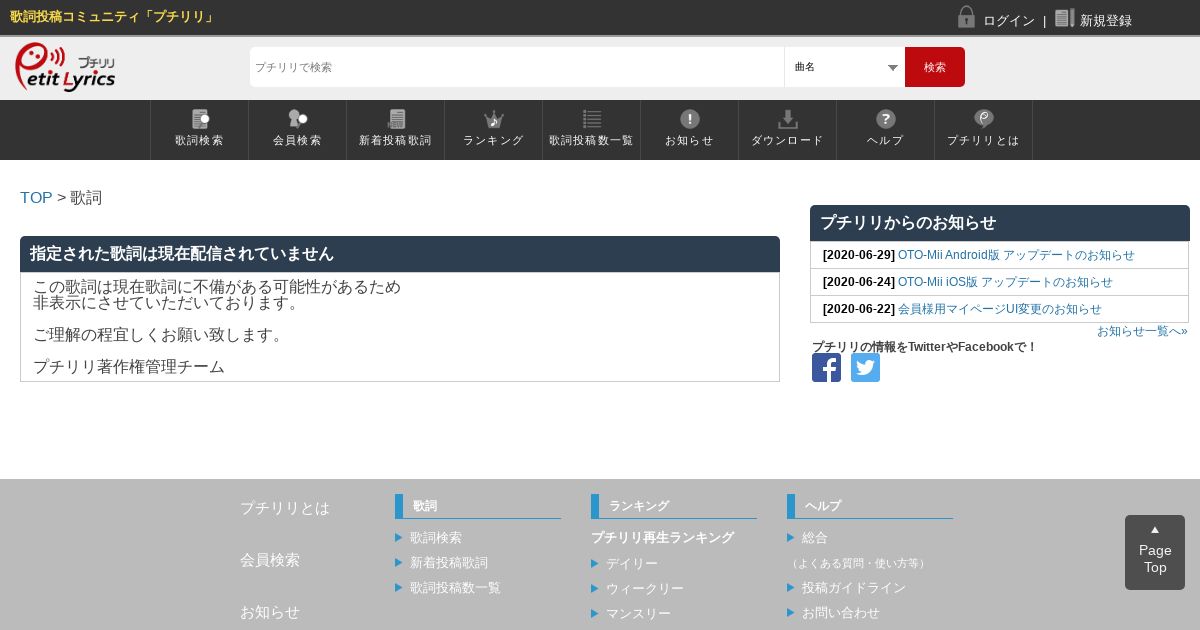Open プチリリとは nav icon
The width and height of the screenshot is (1200, 630).
pos(984,119)
